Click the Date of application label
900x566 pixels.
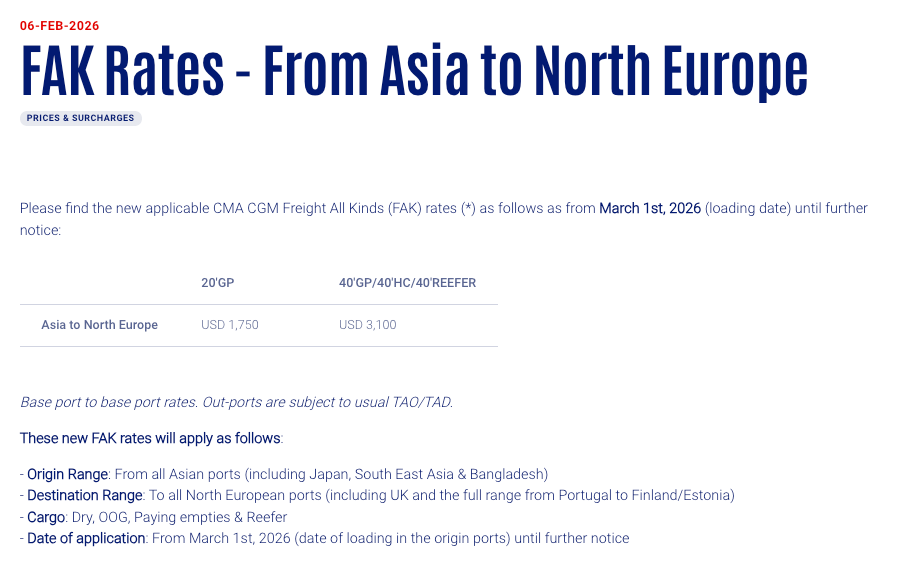[x=86, y=538]
